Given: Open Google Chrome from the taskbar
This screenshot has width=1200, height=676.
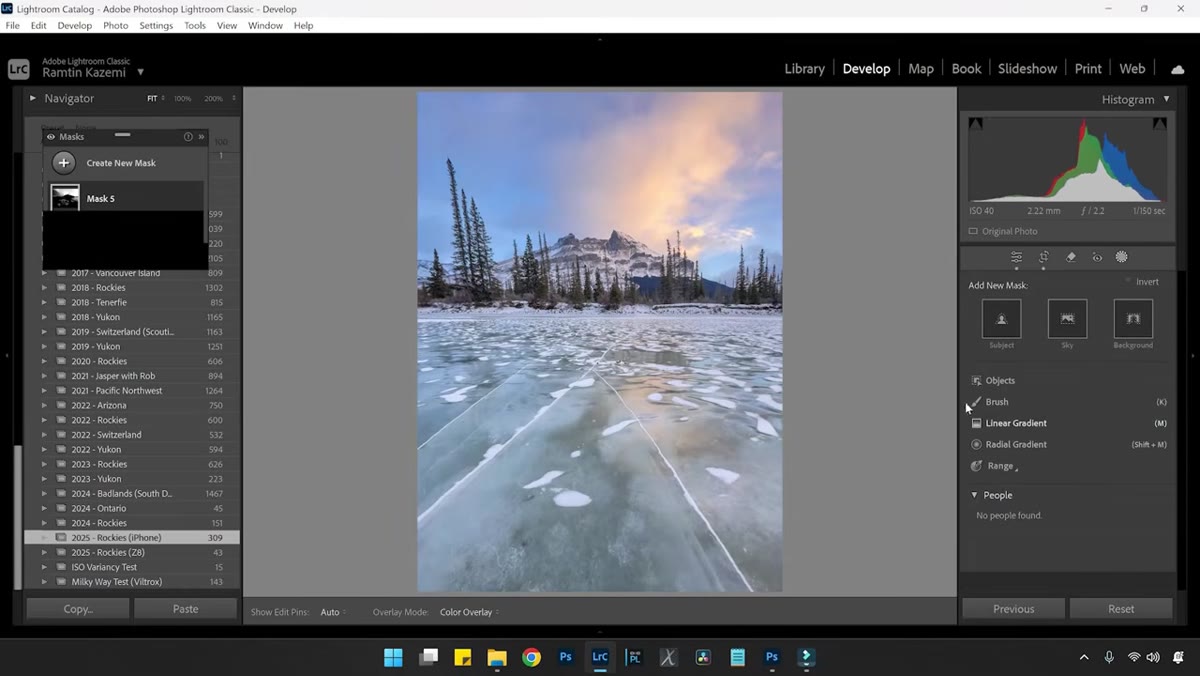Looking at the screenshot, I should [x=531, y=657].
